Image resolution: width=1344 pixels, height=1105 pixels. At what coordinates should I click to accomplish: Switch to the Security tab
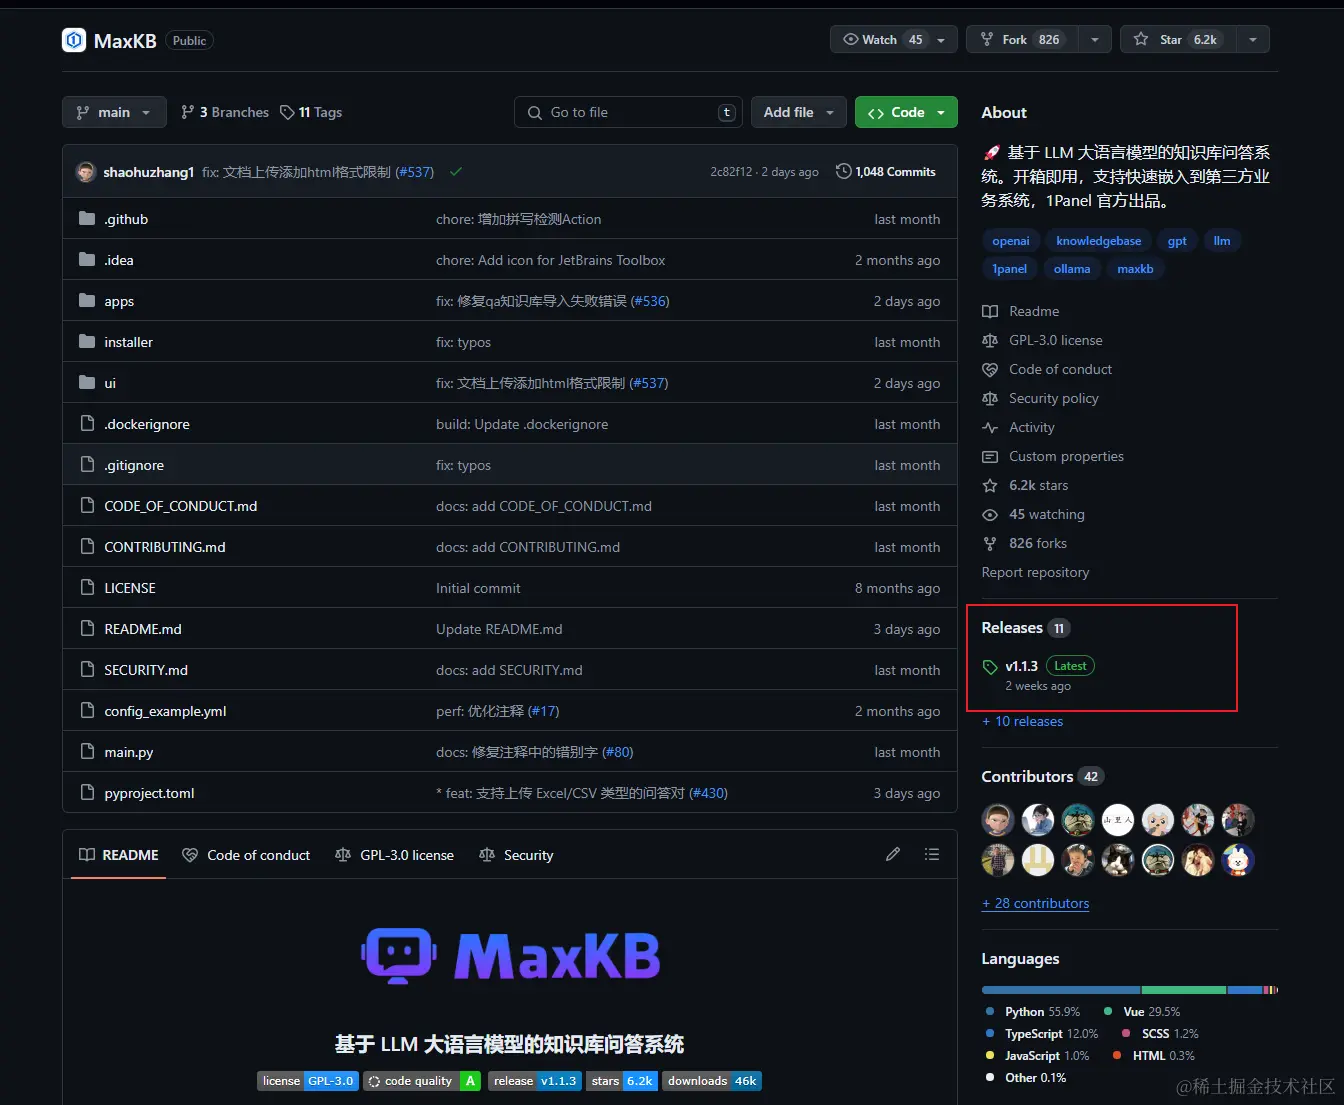click(x=516, y=855)
